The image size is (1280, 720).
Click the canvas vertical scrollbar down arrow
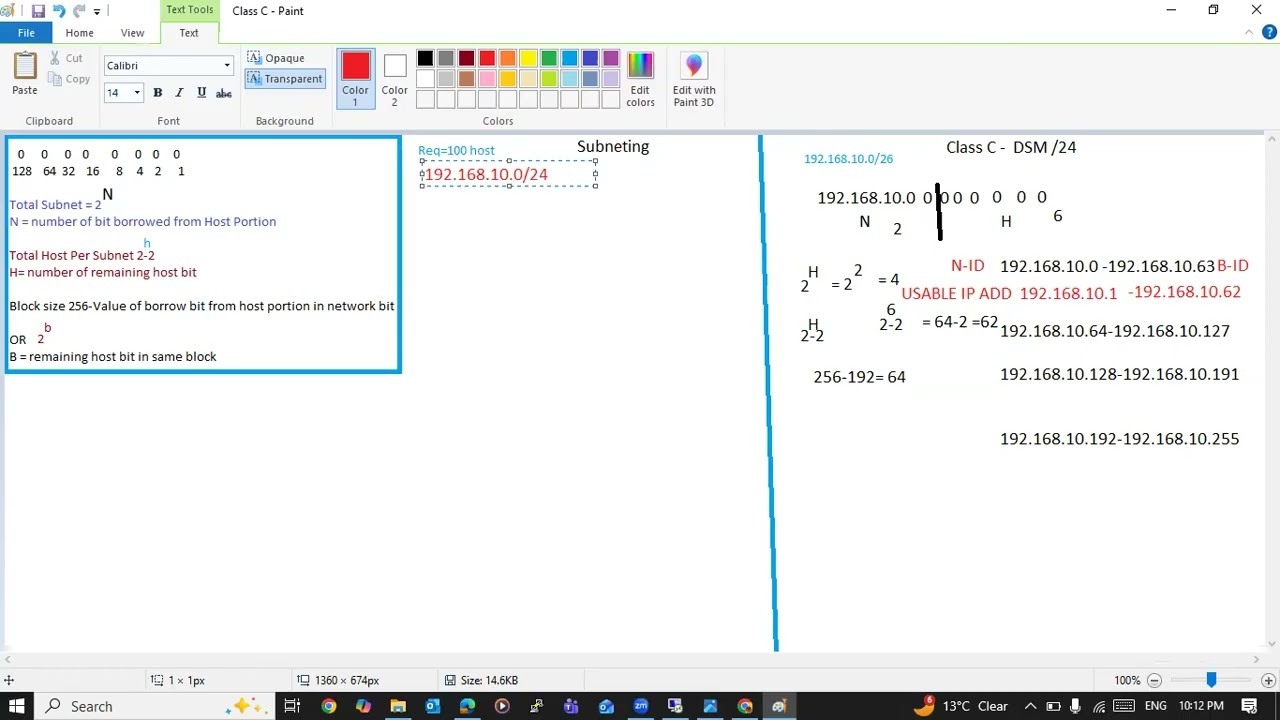[x=1272, y=644]
